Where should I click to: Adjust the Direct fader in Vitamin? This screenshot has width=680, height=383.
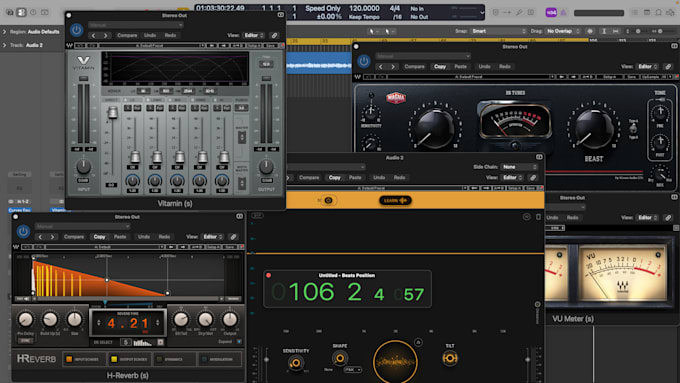112,113
